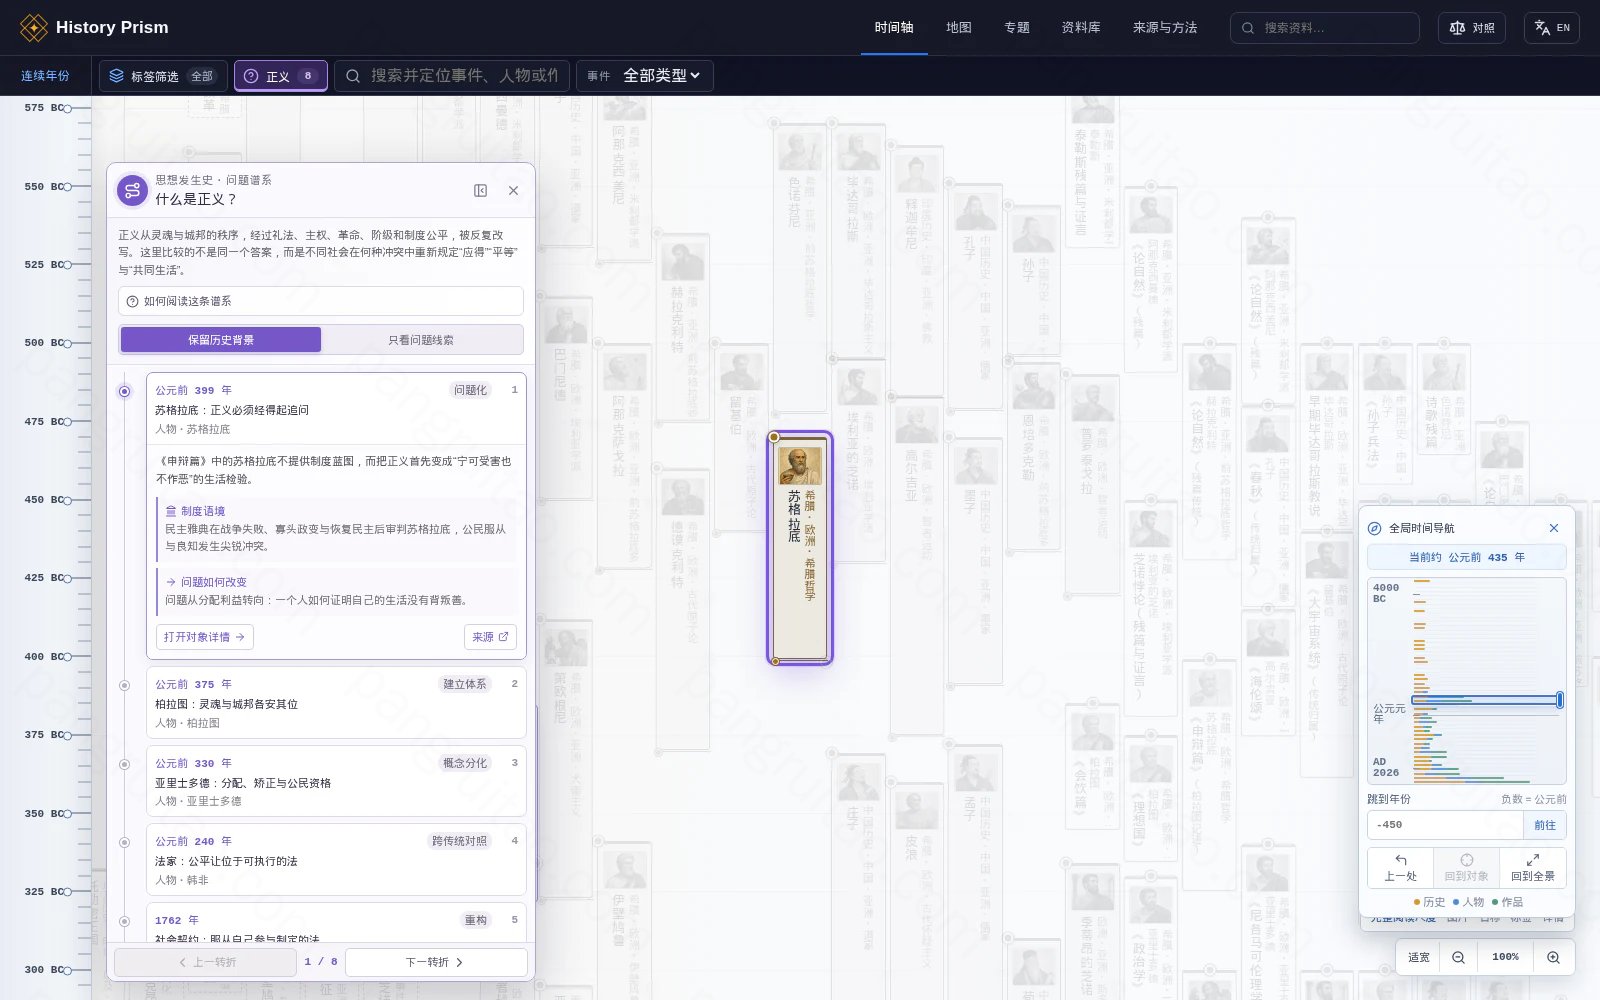
Task: Collapse the 什么是正义 panel with the sidebar icon
Action: click(481, 190)
